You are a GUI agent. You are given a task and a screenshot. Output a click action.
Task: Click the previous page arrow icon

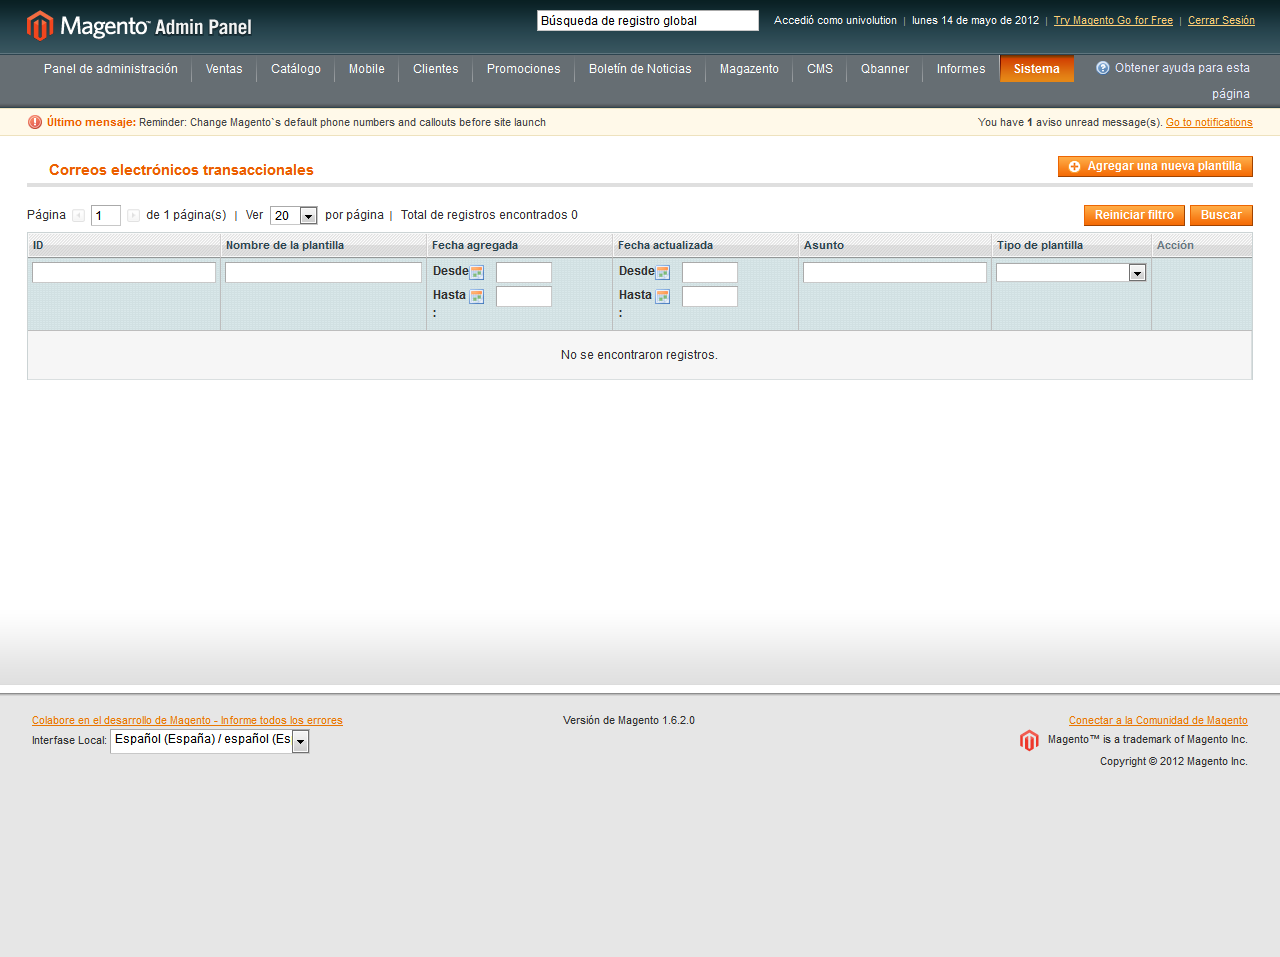(78, 216)
